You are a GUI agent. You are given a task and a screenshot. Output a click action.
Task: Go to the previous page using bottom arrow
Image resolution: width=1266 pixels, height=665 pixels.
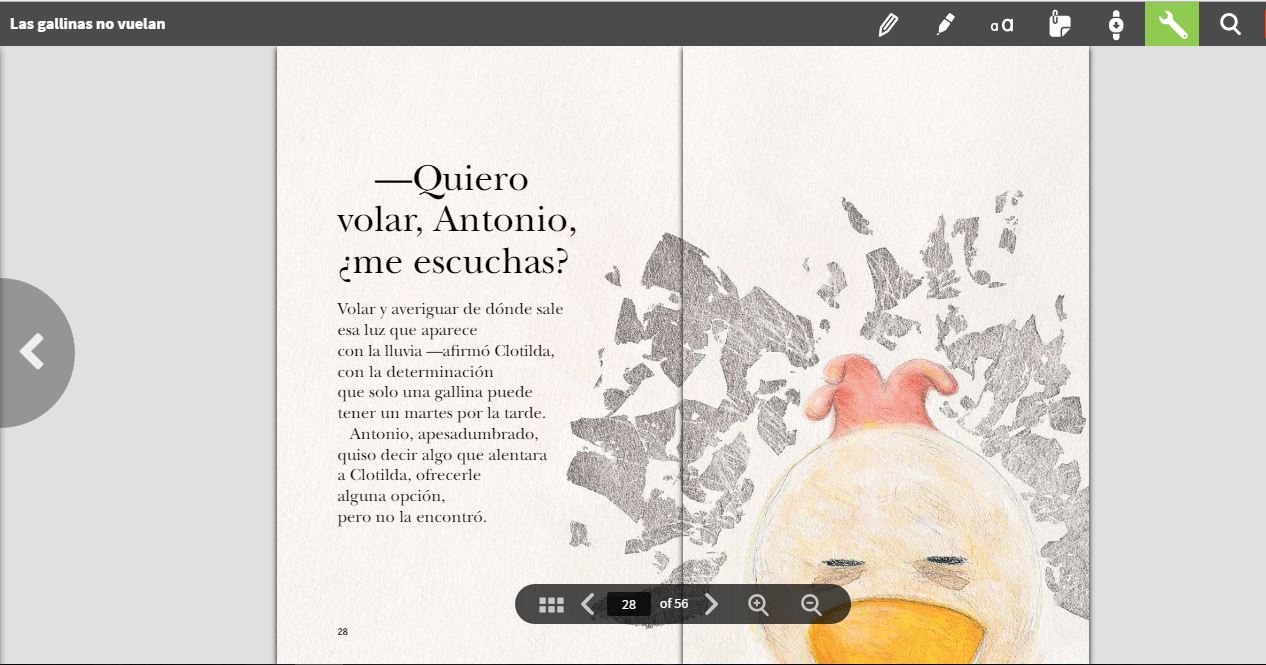pyautogui.click(x=588, y=604)
